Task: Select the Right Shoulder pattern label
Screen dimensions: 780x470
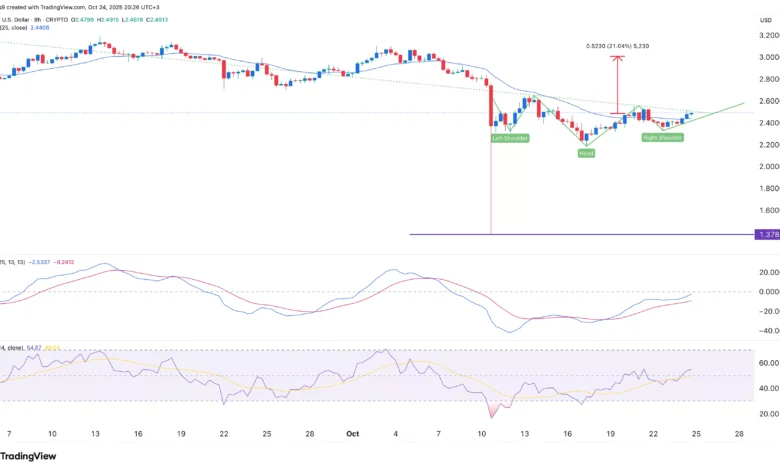Action: [662, 137]
